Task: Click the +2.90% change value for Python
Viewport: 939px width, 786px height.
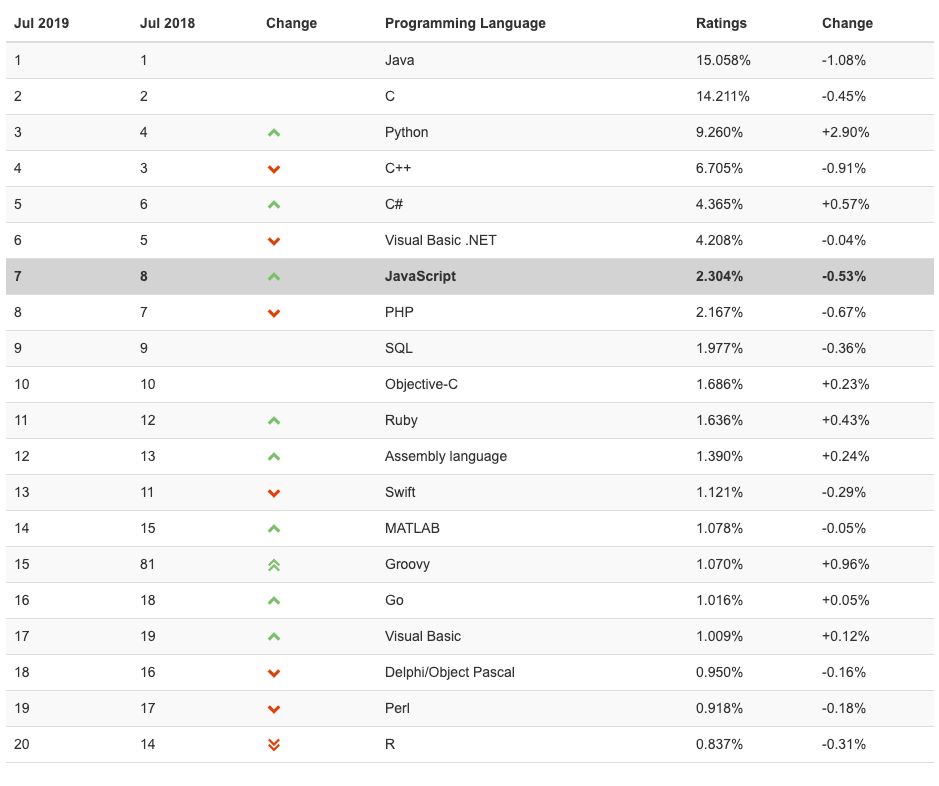Action: pyautogui.click(x=845, y=132)
